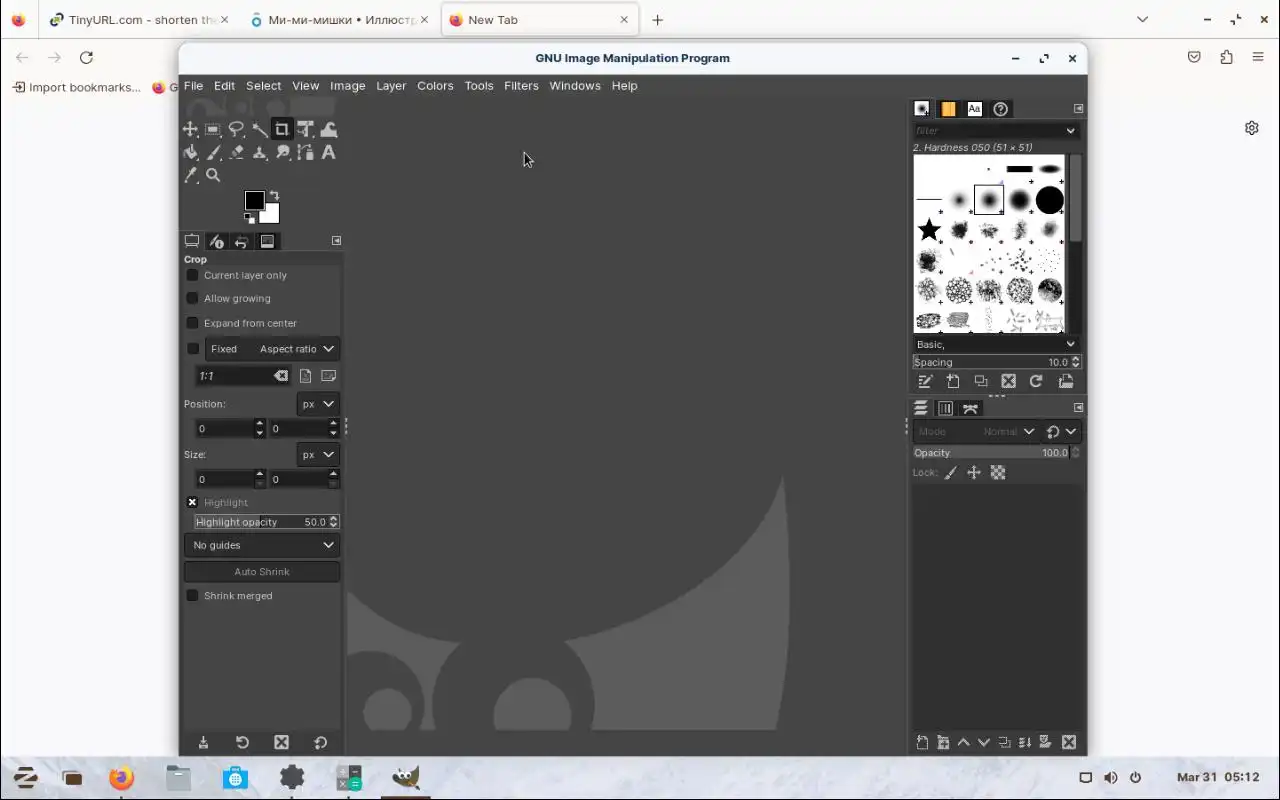Toggle the Fixed aspect ratio checkbox

(193, 349)
